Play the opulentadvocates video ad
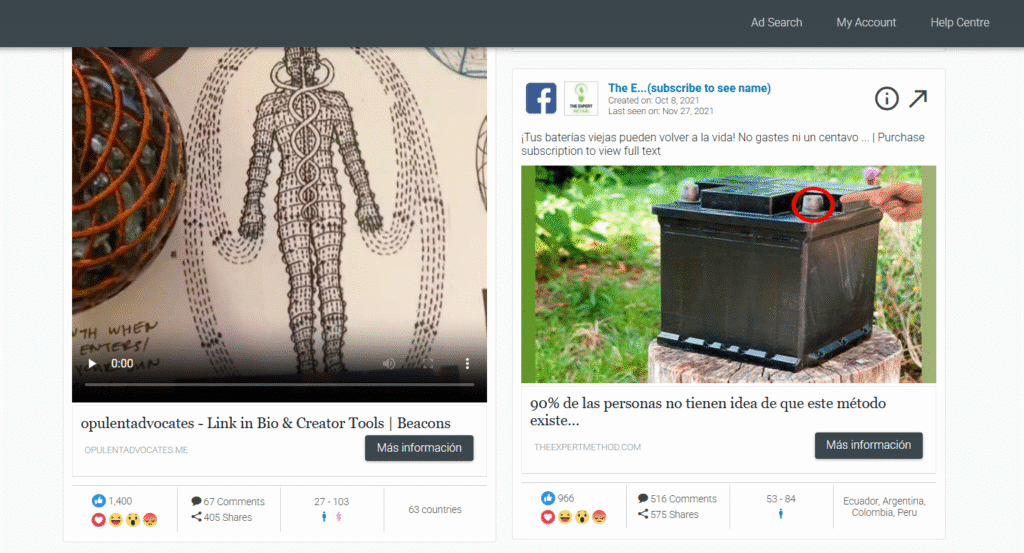 tap(92, 364)
